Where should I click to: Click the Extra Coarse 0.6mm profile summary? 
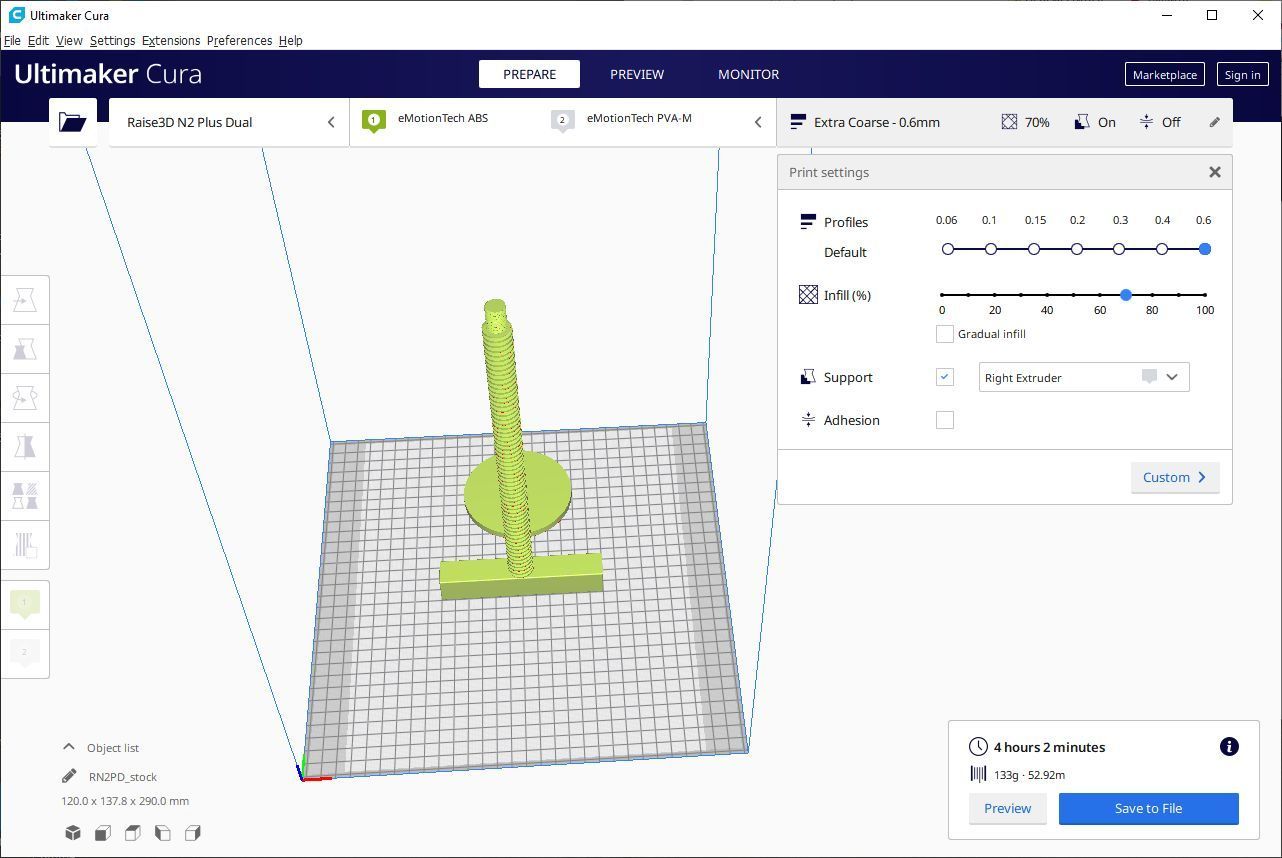pos(866,122)
